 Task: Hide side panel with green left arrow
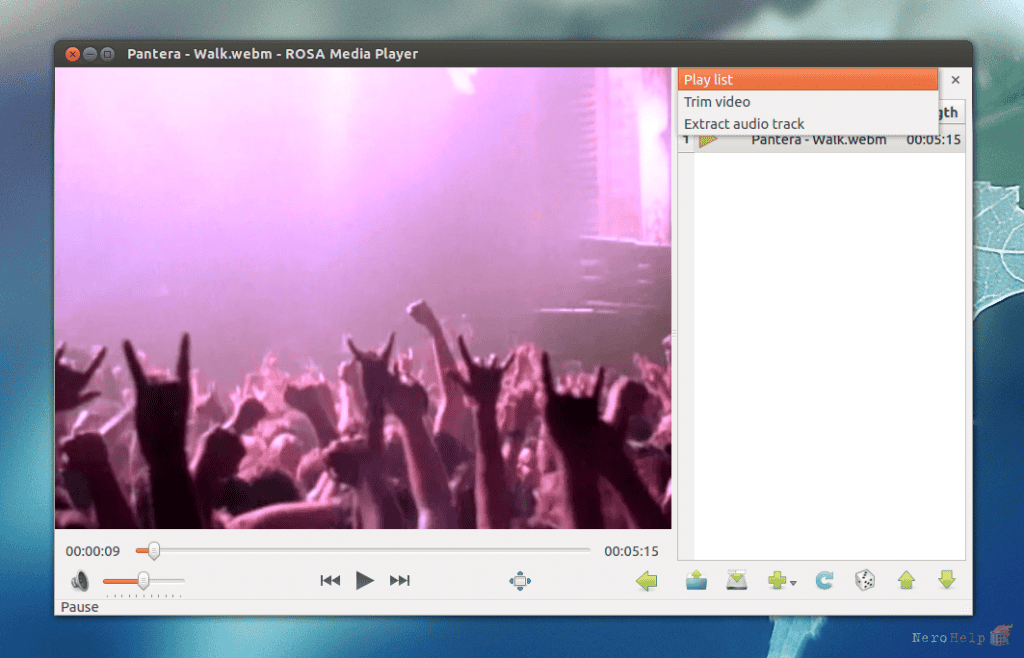[x=647, y=580]
